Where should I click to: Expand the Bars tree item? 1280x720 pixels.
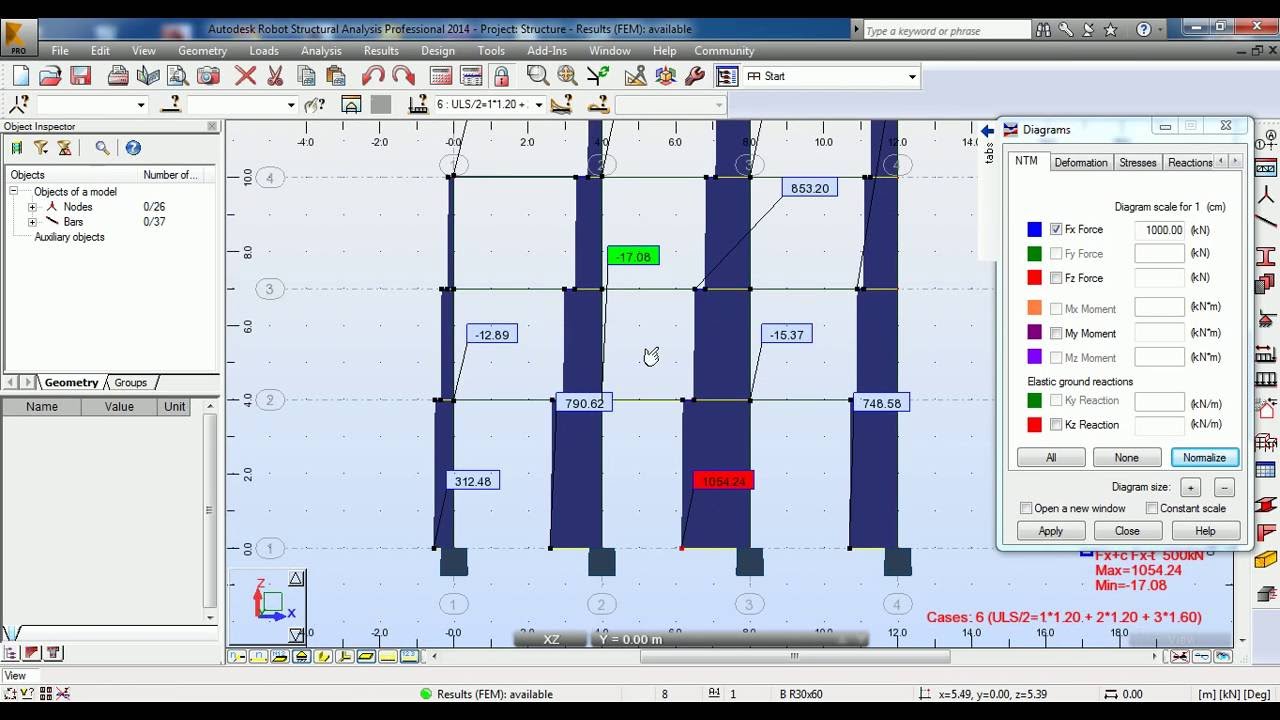(x=32, y=222)
